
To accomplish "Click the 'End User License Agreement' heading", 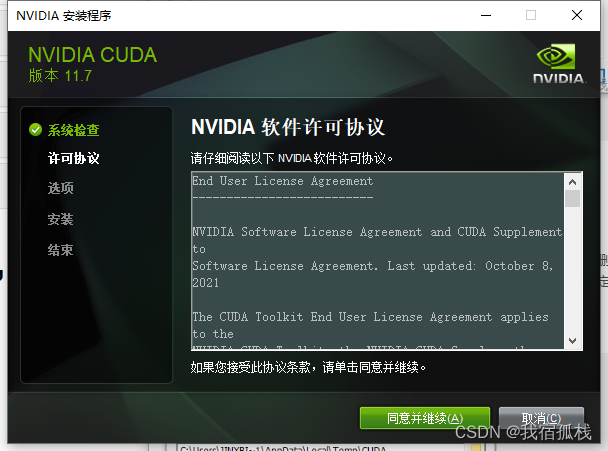I will click(283, 181).
